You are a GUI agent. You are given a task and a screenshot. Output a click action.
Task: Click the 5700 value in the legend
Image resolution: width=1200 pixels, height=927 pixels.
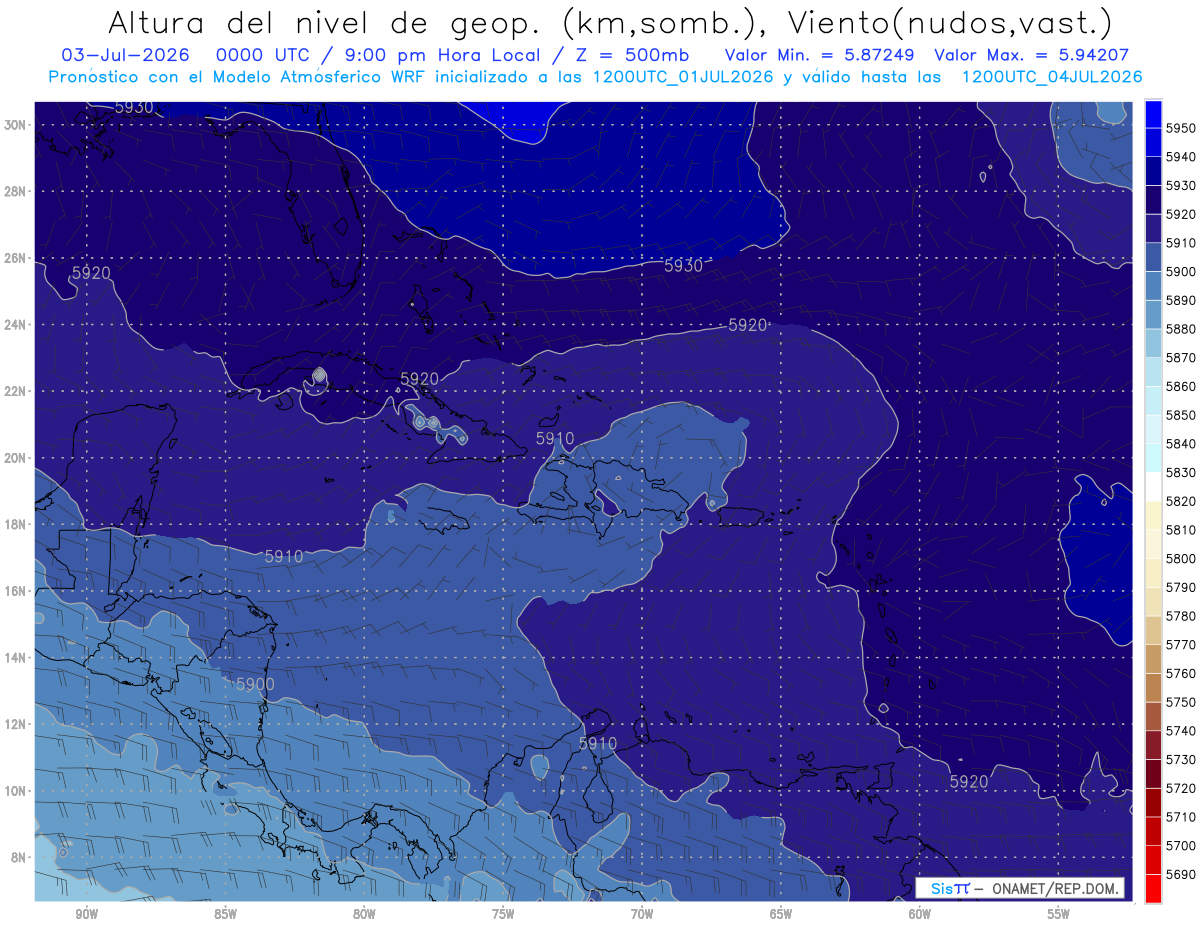tap(1181, 846)
